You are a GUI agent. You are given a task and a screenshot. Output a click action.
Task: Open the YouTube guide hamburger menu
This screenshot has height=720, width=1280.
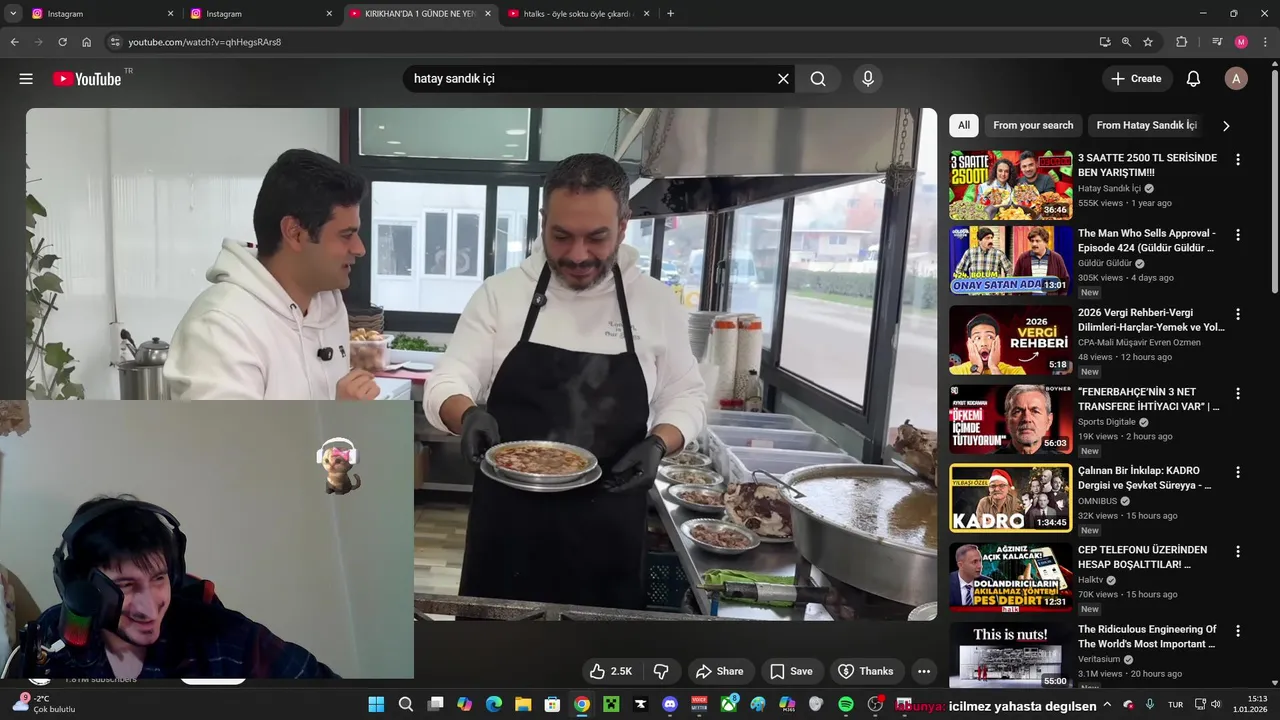tap(26, 79)
